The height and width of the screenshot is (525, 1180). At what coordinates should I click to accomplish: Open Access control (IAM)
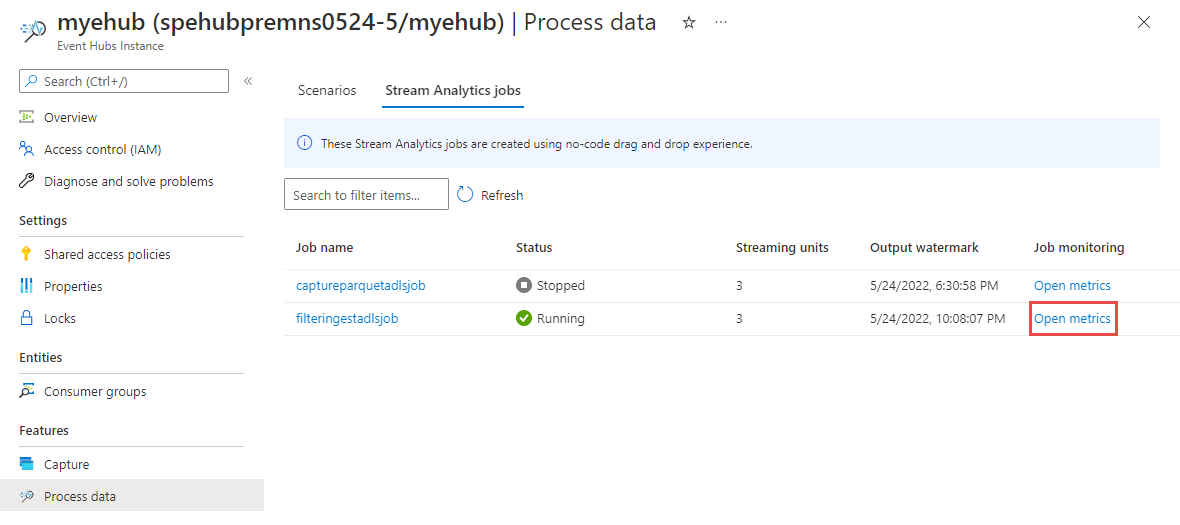[103, 149]
